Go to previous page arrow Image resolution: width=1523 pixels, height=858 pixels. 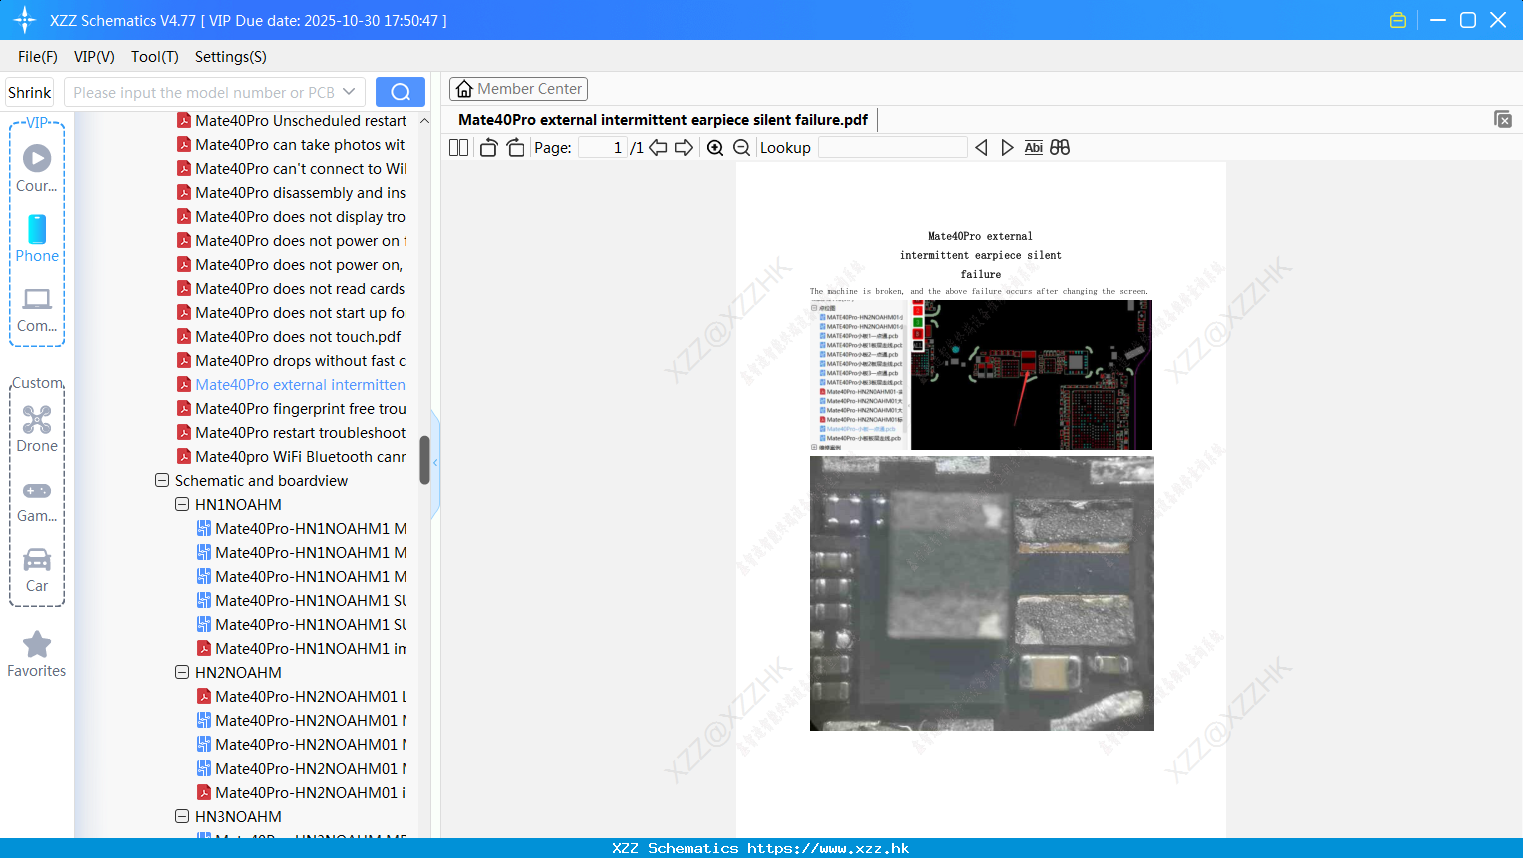coord(658,148)
